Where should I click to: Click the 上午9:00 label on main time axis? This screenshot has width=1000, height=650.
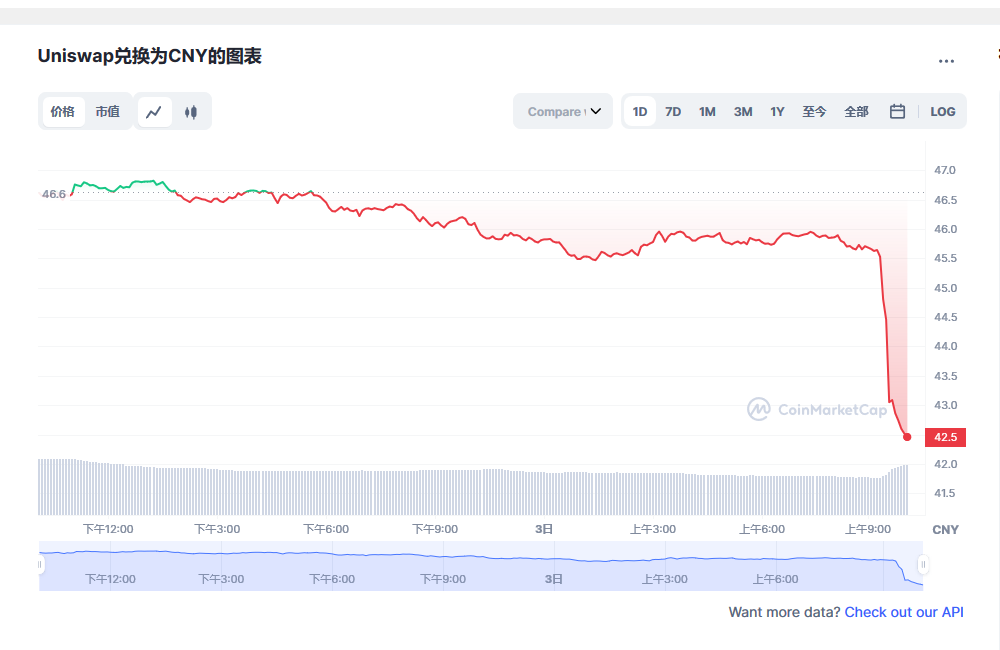(868, 529)
